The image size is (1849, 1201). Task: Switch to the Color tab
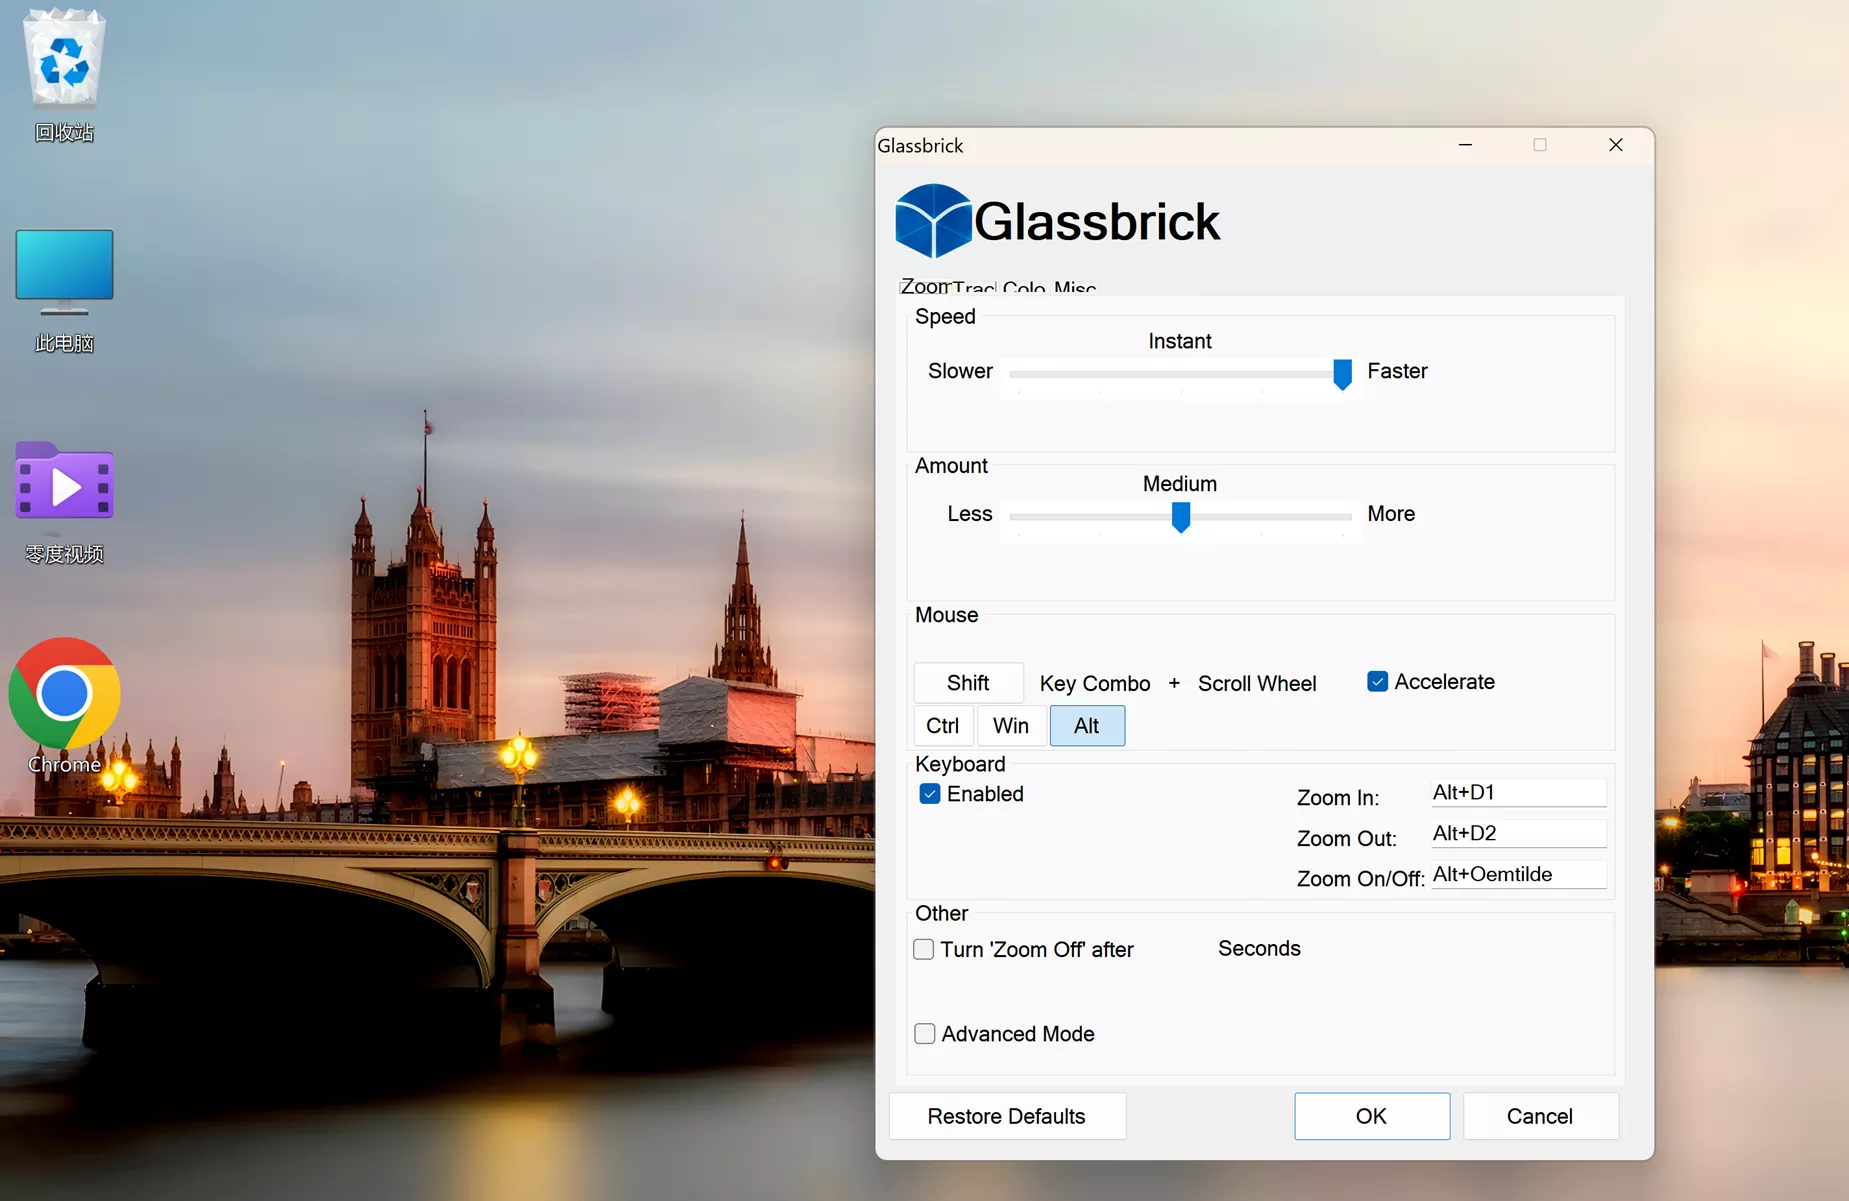[x=1023, y=289]
